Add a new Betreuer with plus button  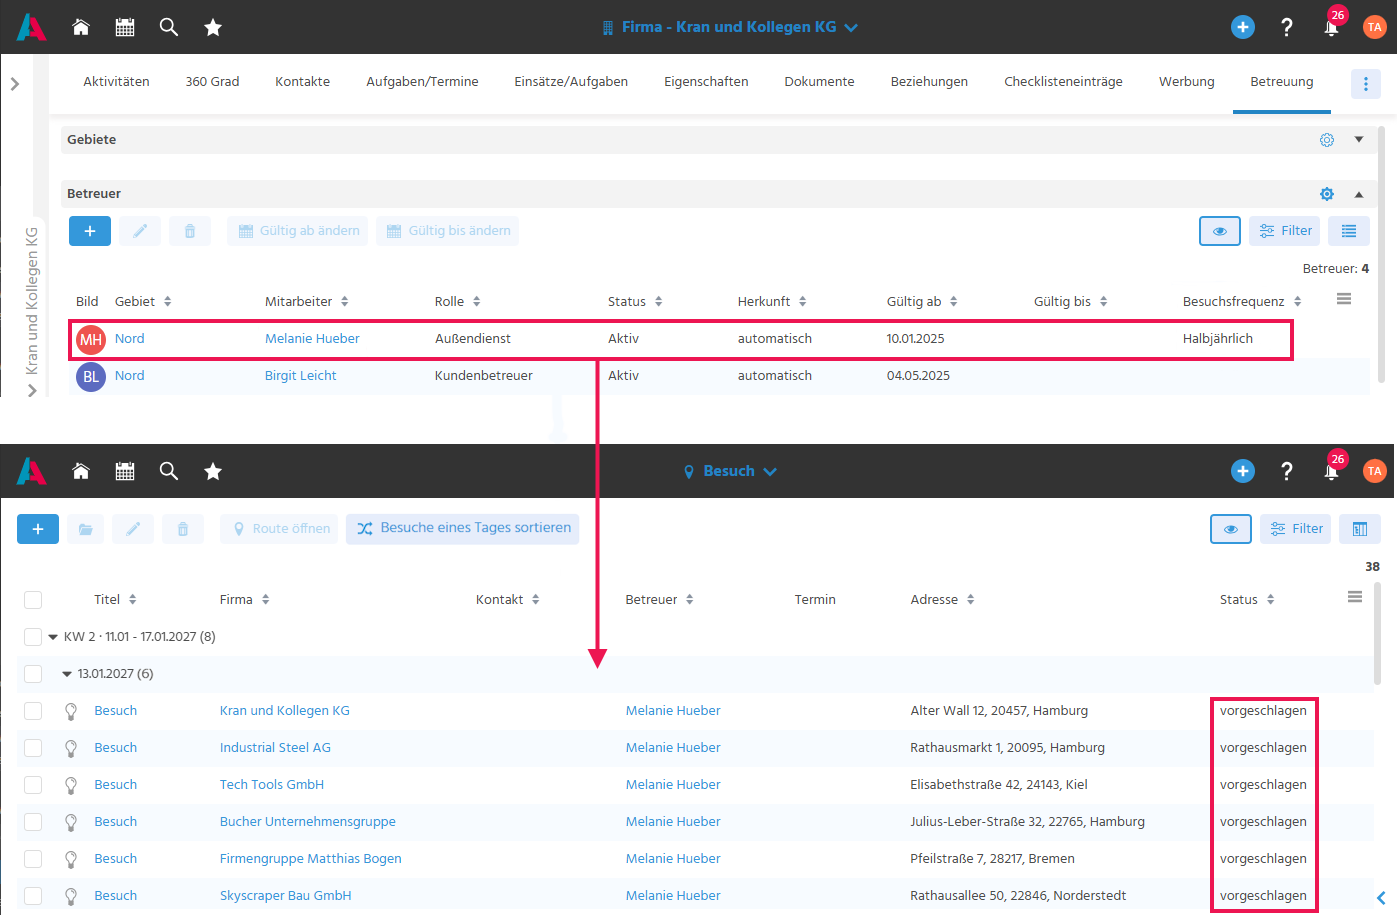pyautogui.click(x=90, y=231)
